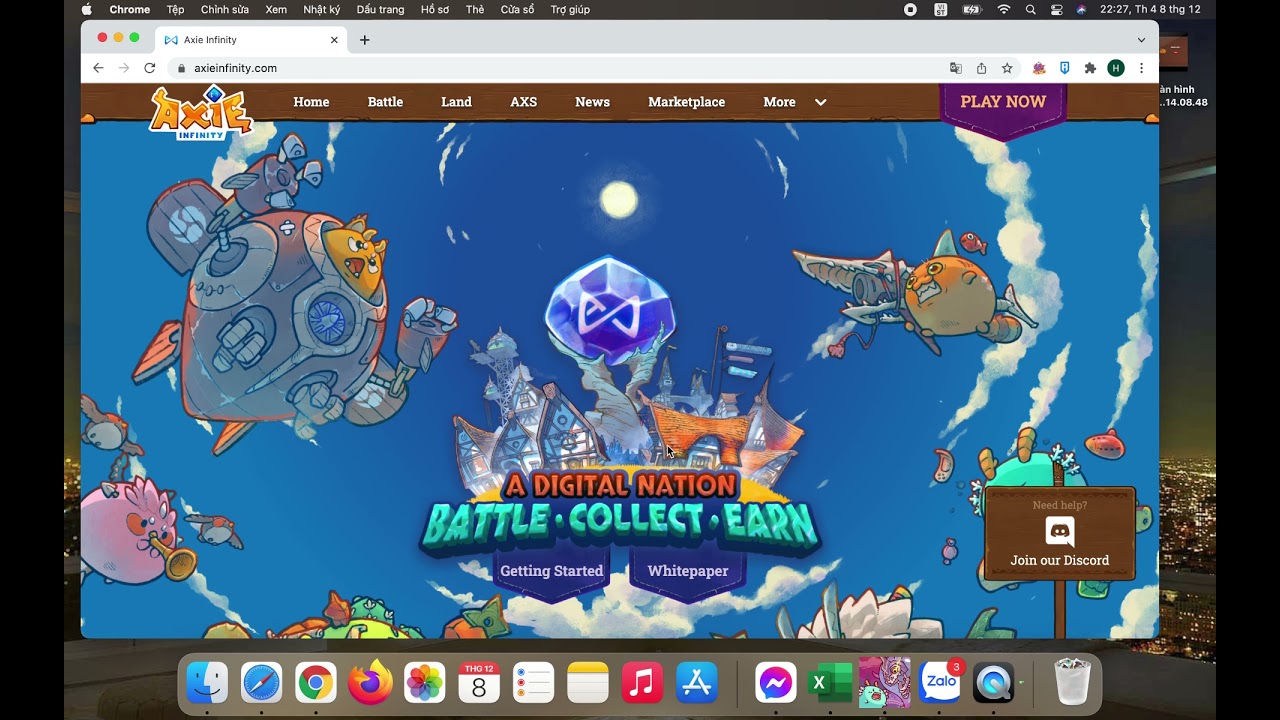Open the Chỉnh sửa menu
1280x720 pixels.
pos(225,9)
